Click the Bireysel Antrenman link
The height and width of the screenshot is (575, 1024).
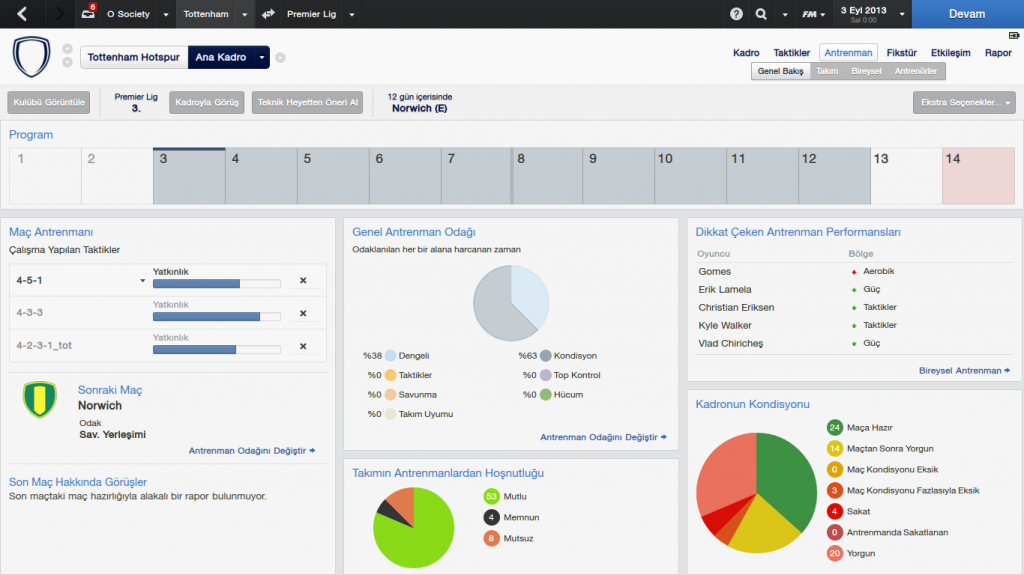point(964,370)
